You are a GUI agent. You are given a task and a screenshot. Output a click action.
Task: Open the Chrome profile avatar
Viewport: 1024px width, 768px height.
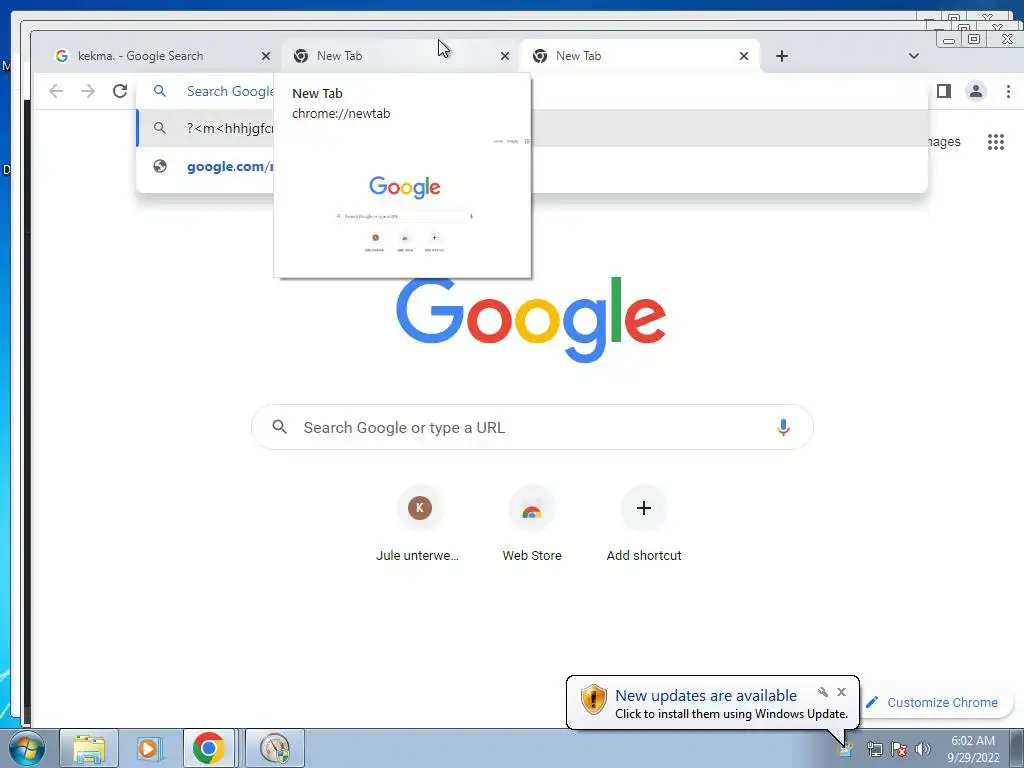click(x=976, y=91)
